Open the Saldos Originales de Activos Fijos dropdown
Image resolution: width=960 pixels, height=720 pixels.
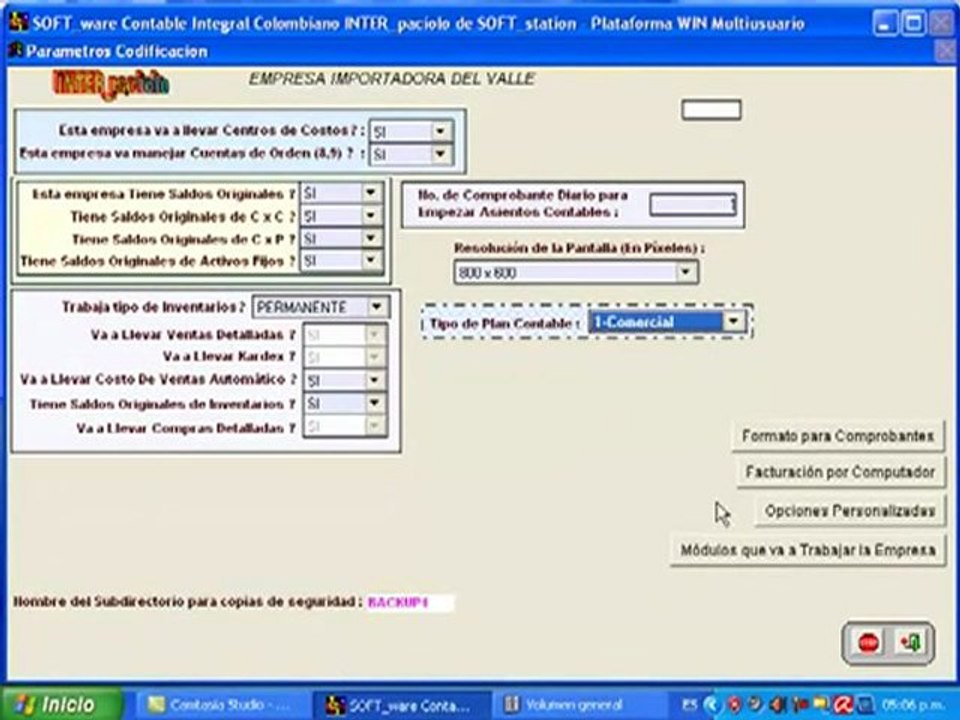click(x=370, y=261)
